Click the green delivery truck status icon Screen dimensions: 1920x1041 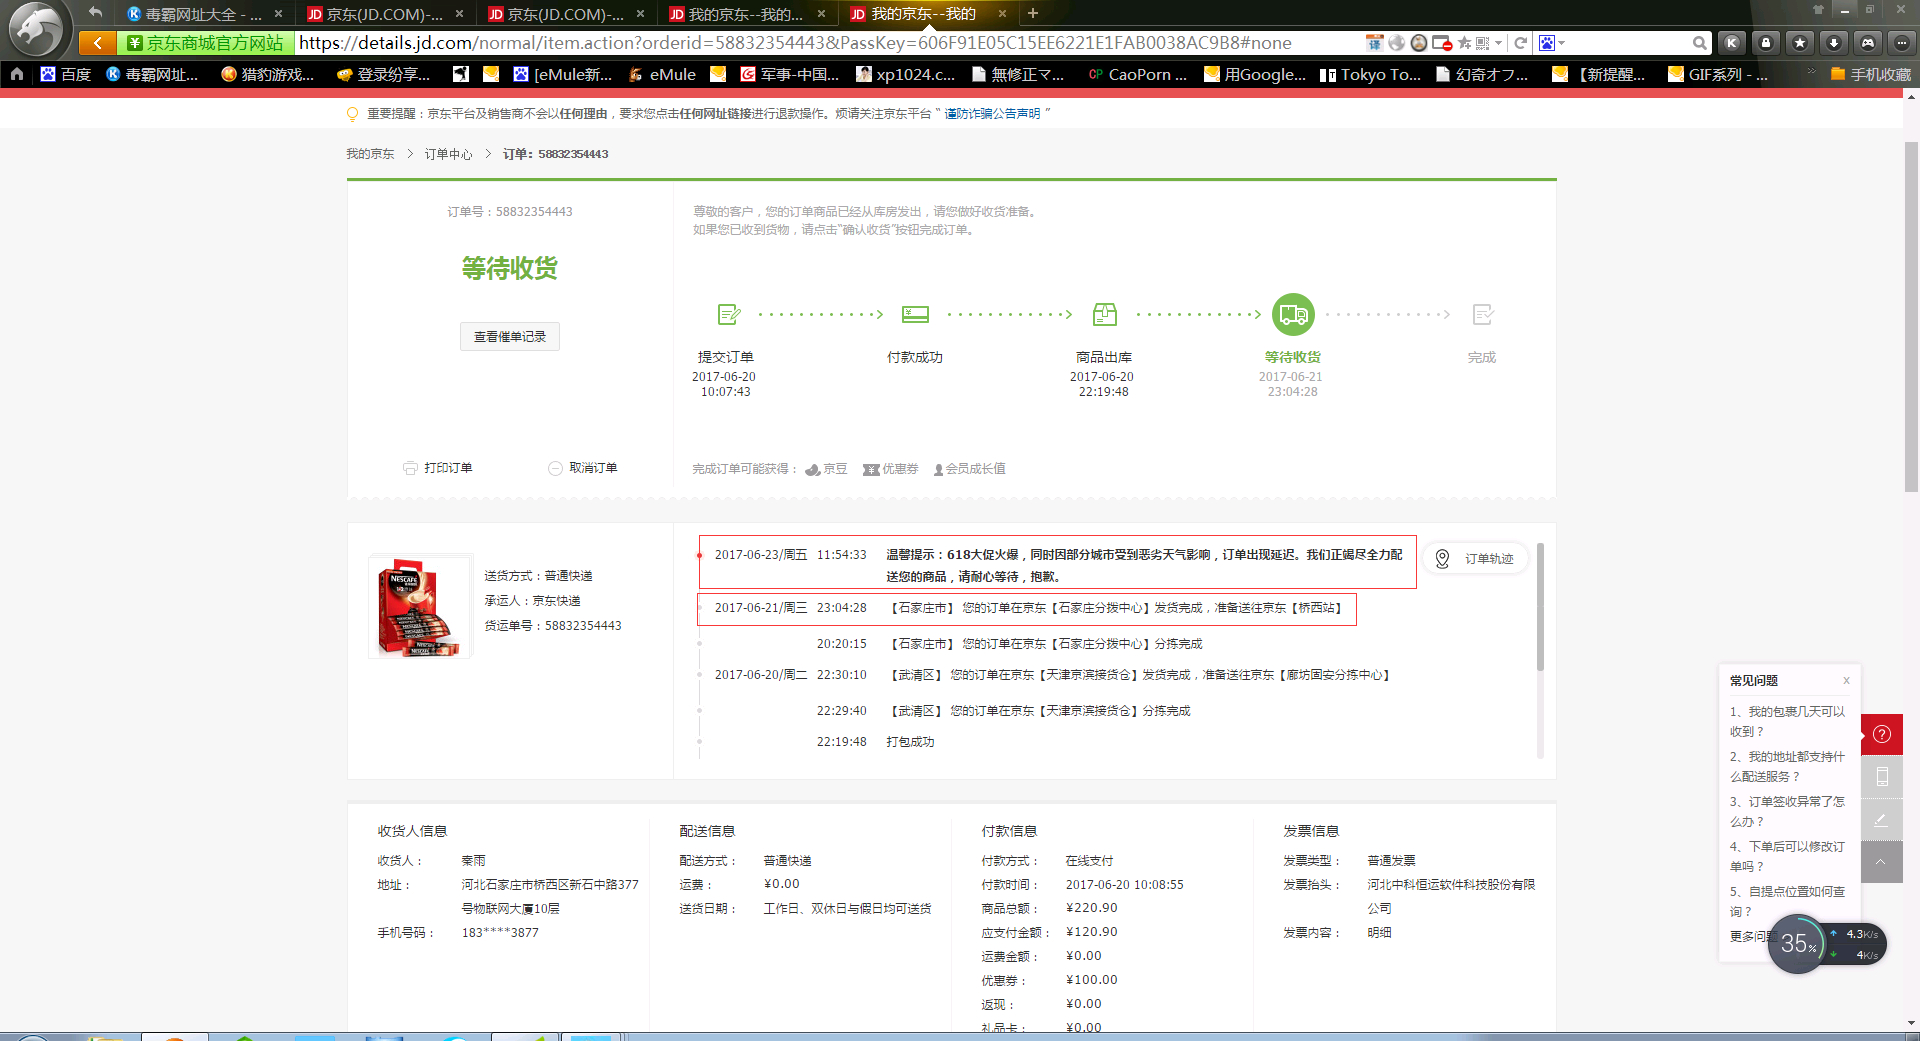pos(1293,315)
